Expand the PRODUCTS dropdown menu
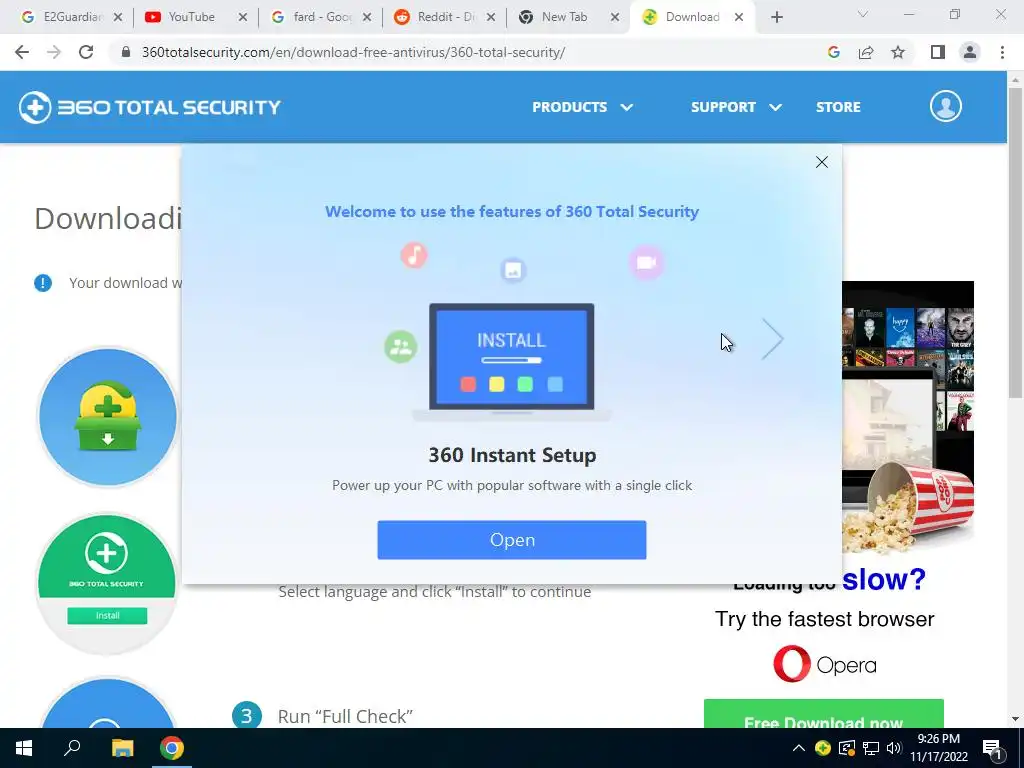The image size is (1024, 768). pyautogui.click(x=582, y=107)
